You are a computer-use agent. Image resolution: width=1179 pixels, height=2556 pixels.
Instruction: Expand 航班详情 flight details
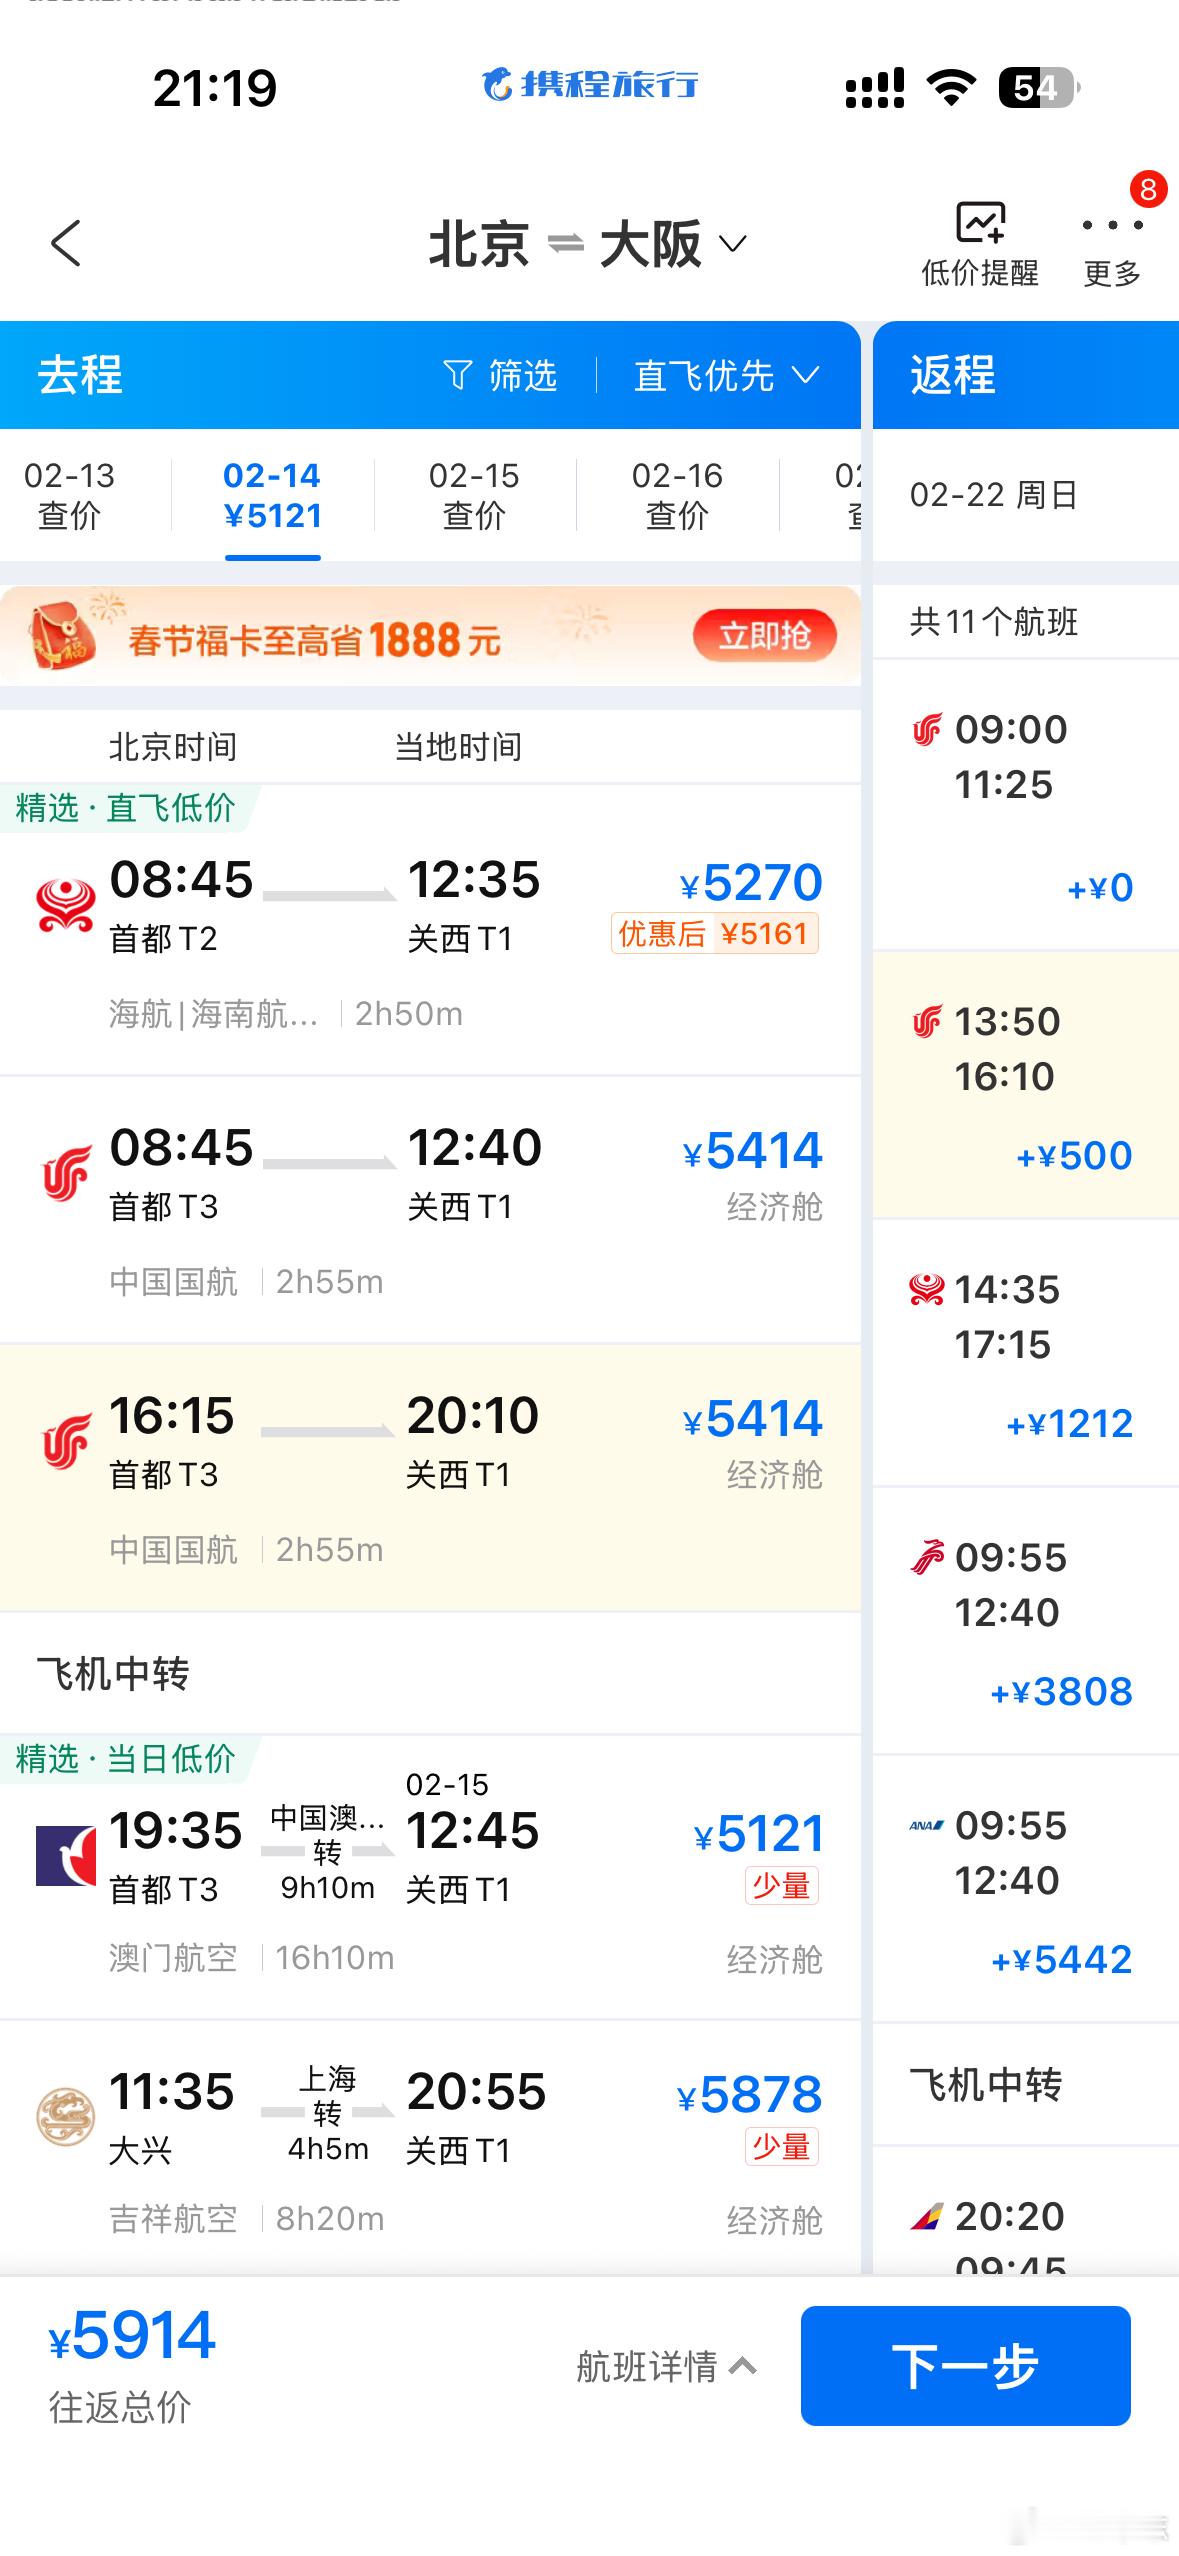point(666,2366)
